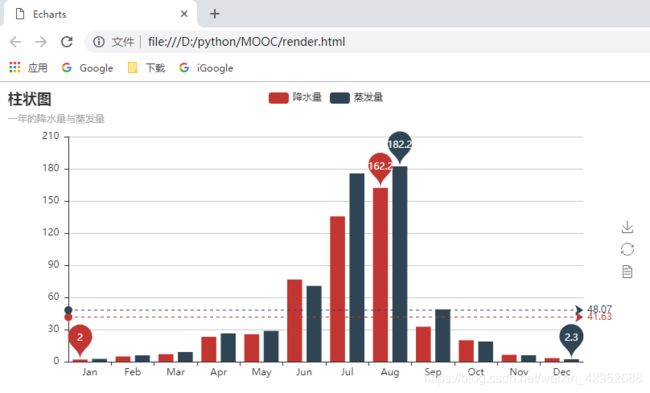Click the average line label 41.63

(599, 318)
